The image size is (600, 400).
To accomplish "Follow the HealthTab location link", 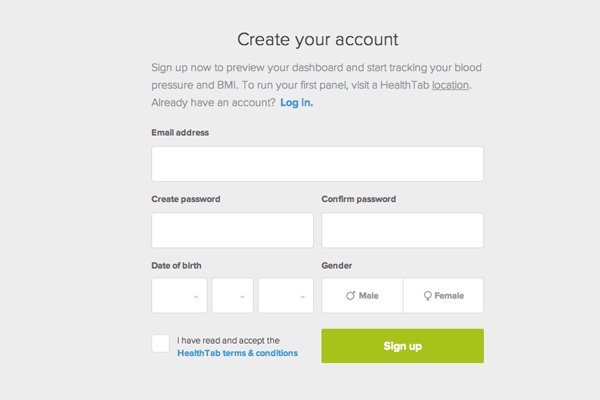I will (450, 85).
